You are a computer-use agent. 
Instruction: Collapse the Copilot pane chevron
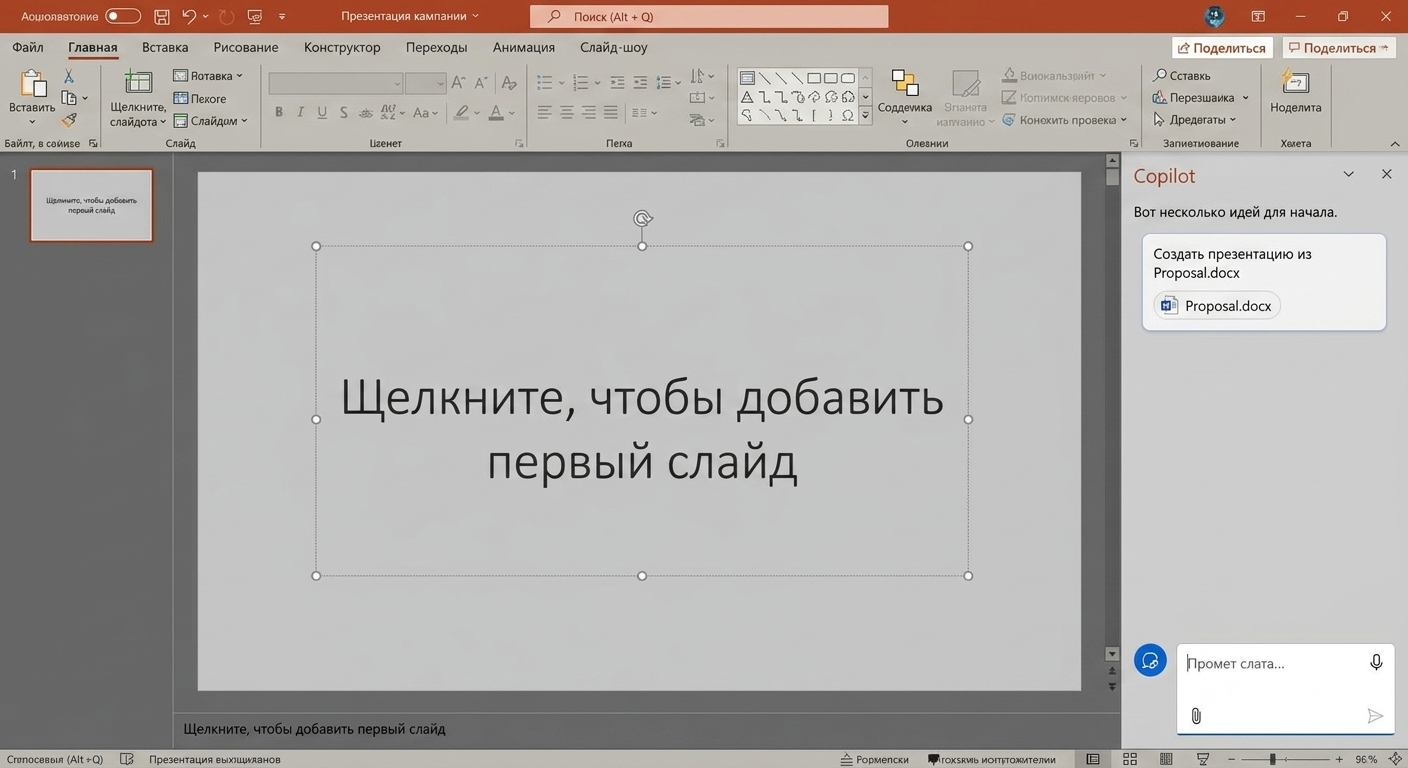[1348, 174]
